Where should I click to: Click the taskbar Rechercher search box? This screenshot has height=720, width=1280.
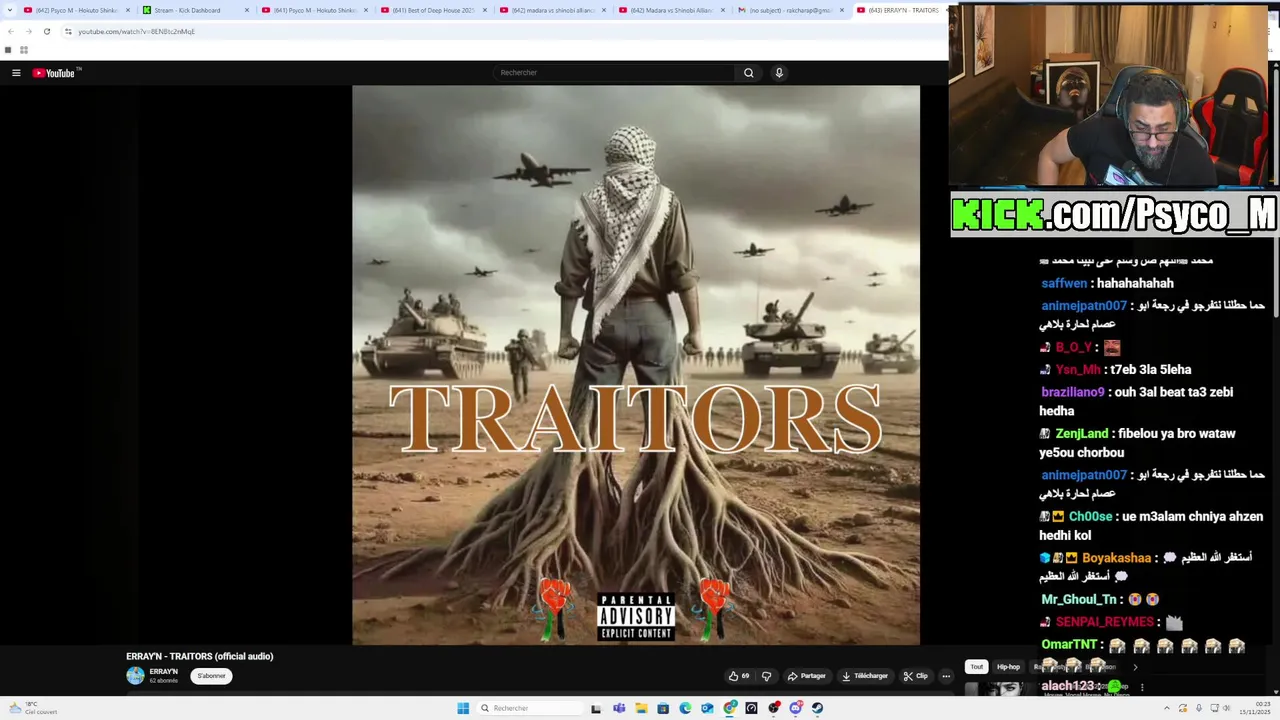(530, 708)
